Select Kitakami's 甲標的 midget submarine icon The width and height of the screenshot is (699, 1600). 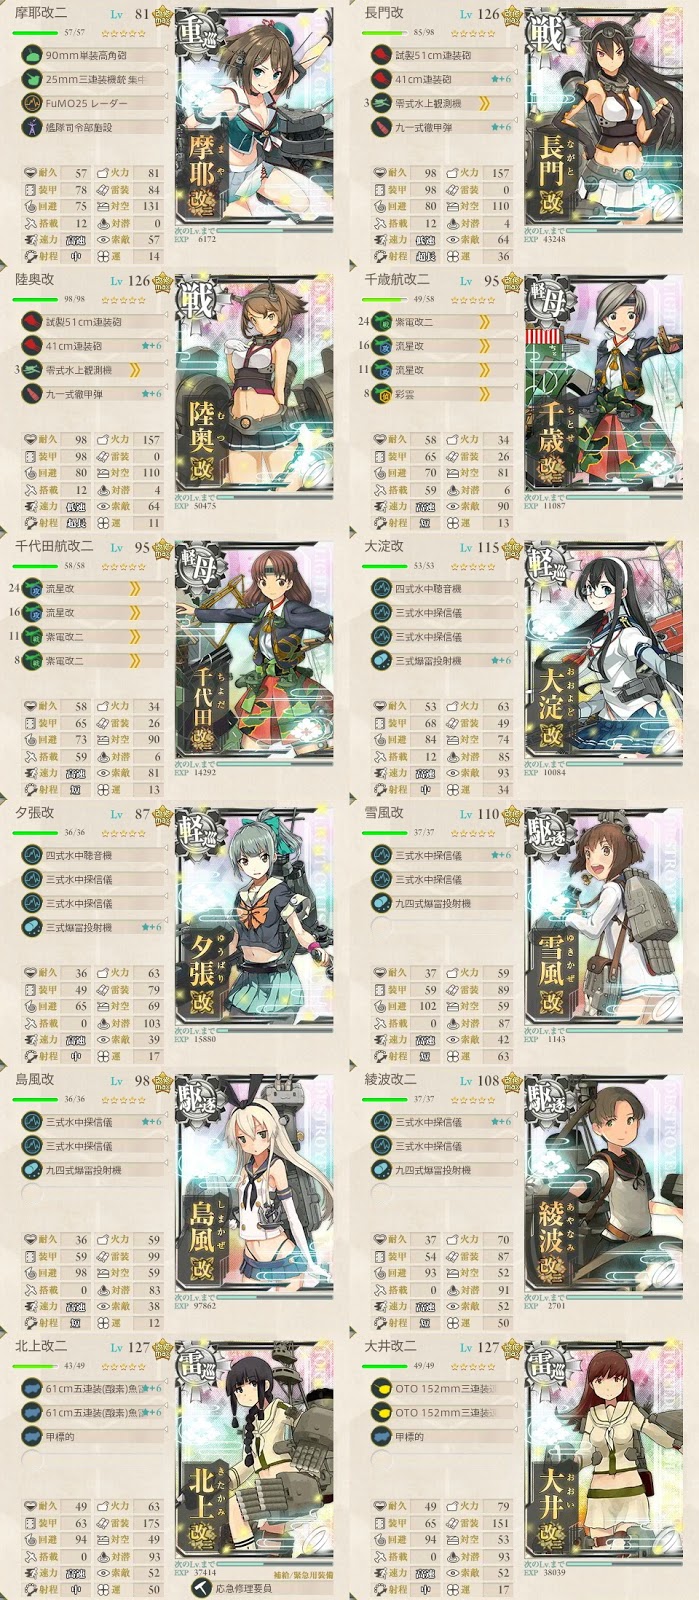click(x=32, y=1436)
